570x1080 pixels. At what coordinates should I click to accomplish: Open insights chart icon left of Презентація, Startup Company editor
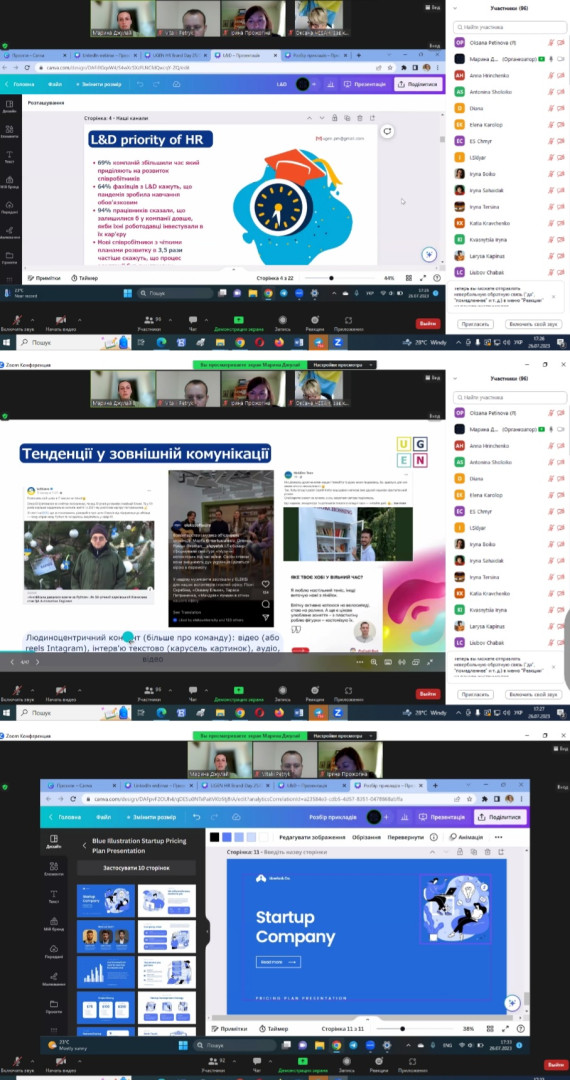click(404, 817)
